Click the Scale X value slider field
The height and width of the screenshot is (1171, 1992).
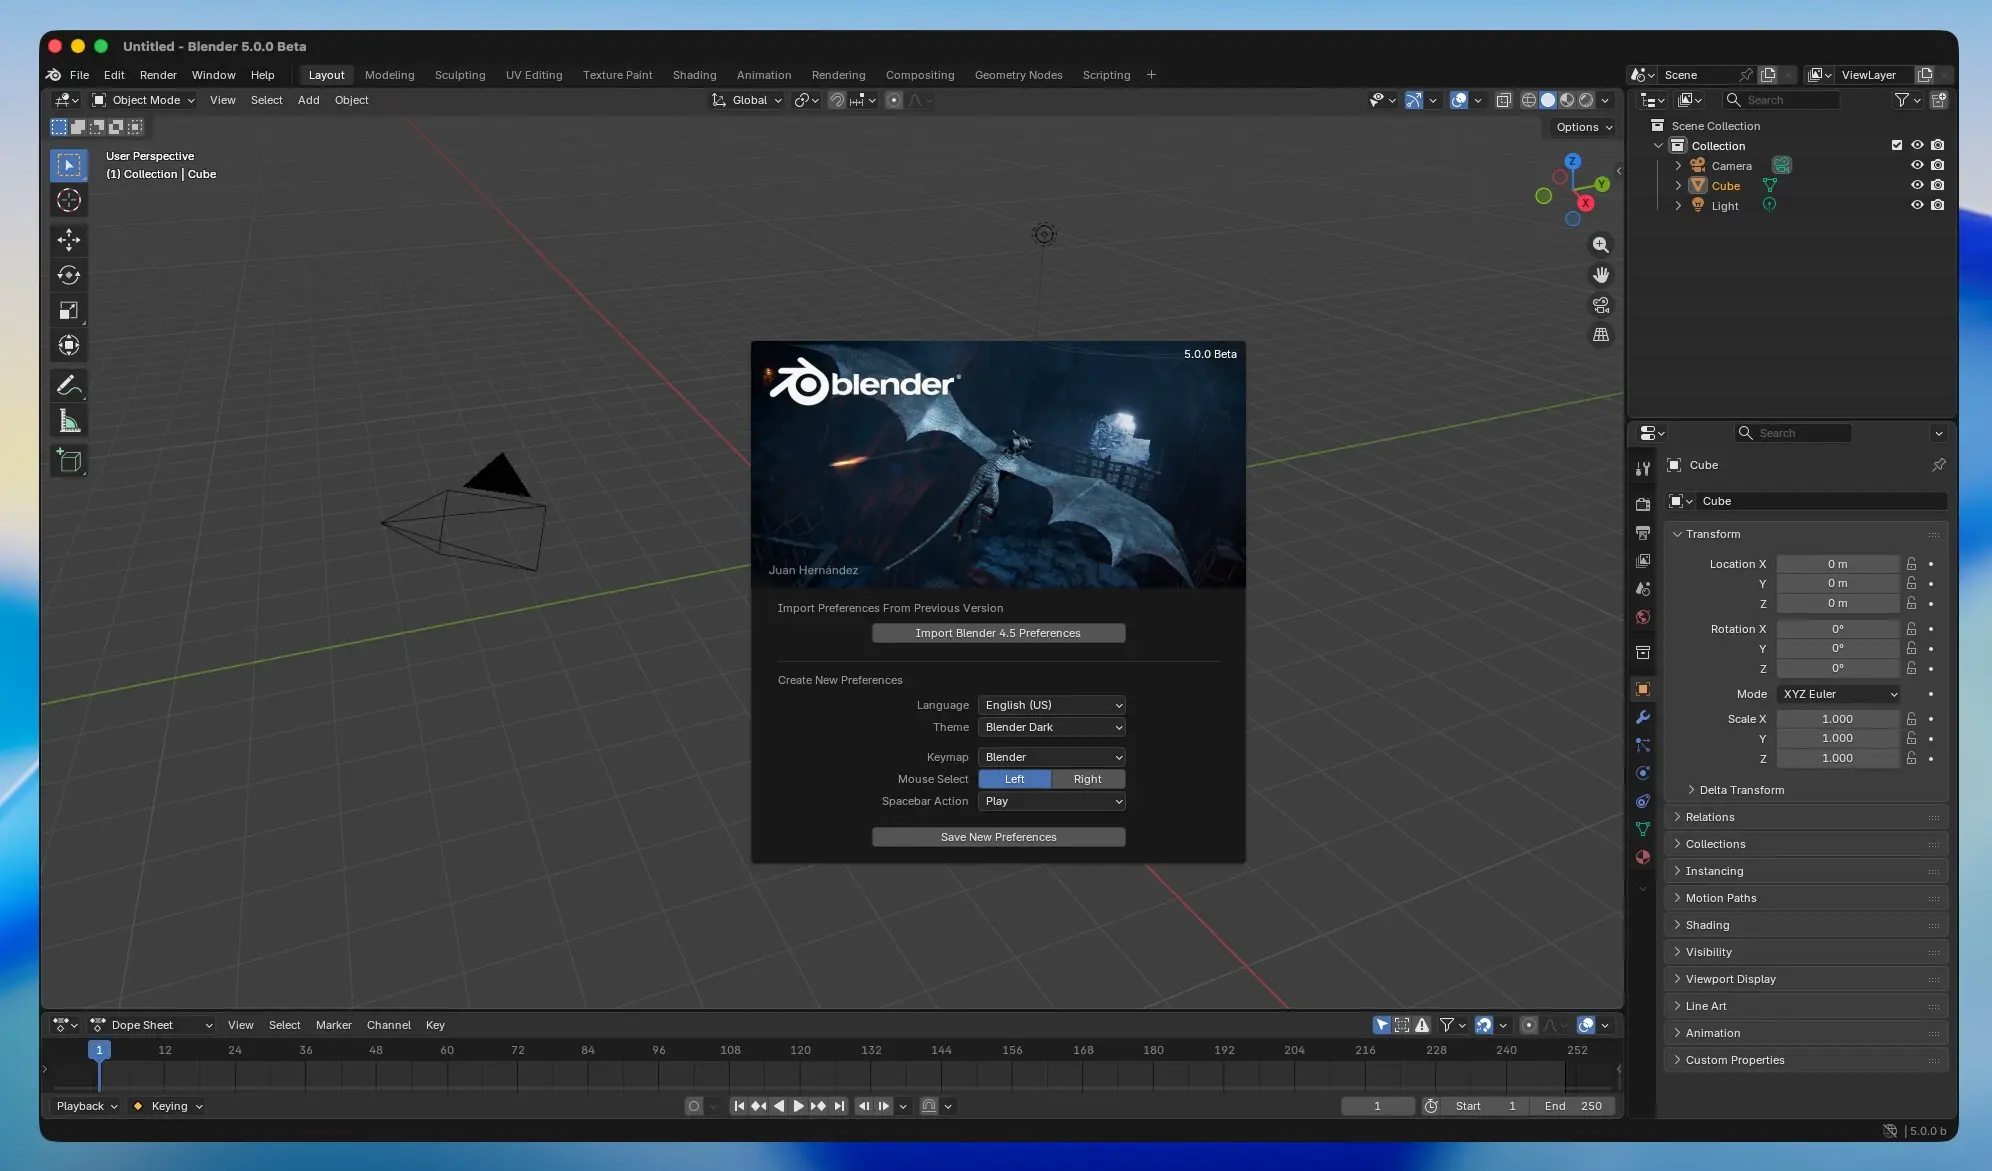pyautogui.click(x=1836, y=719)
